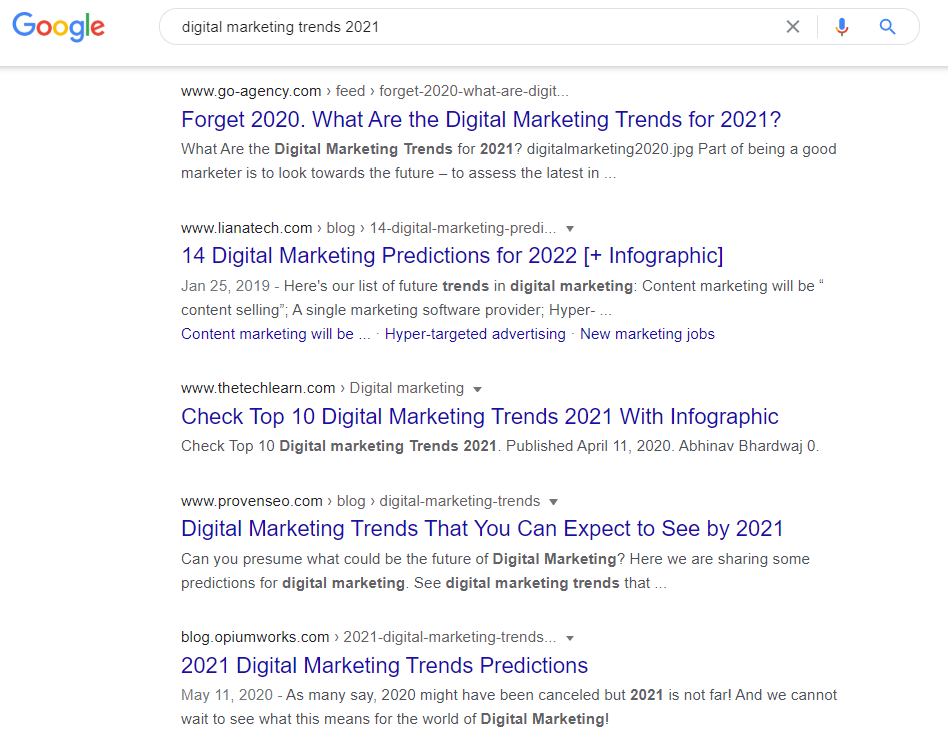The image size is (948, 743).
Task: Expand provenseo.com result options arrow
Action: click(x=553, y=502)
